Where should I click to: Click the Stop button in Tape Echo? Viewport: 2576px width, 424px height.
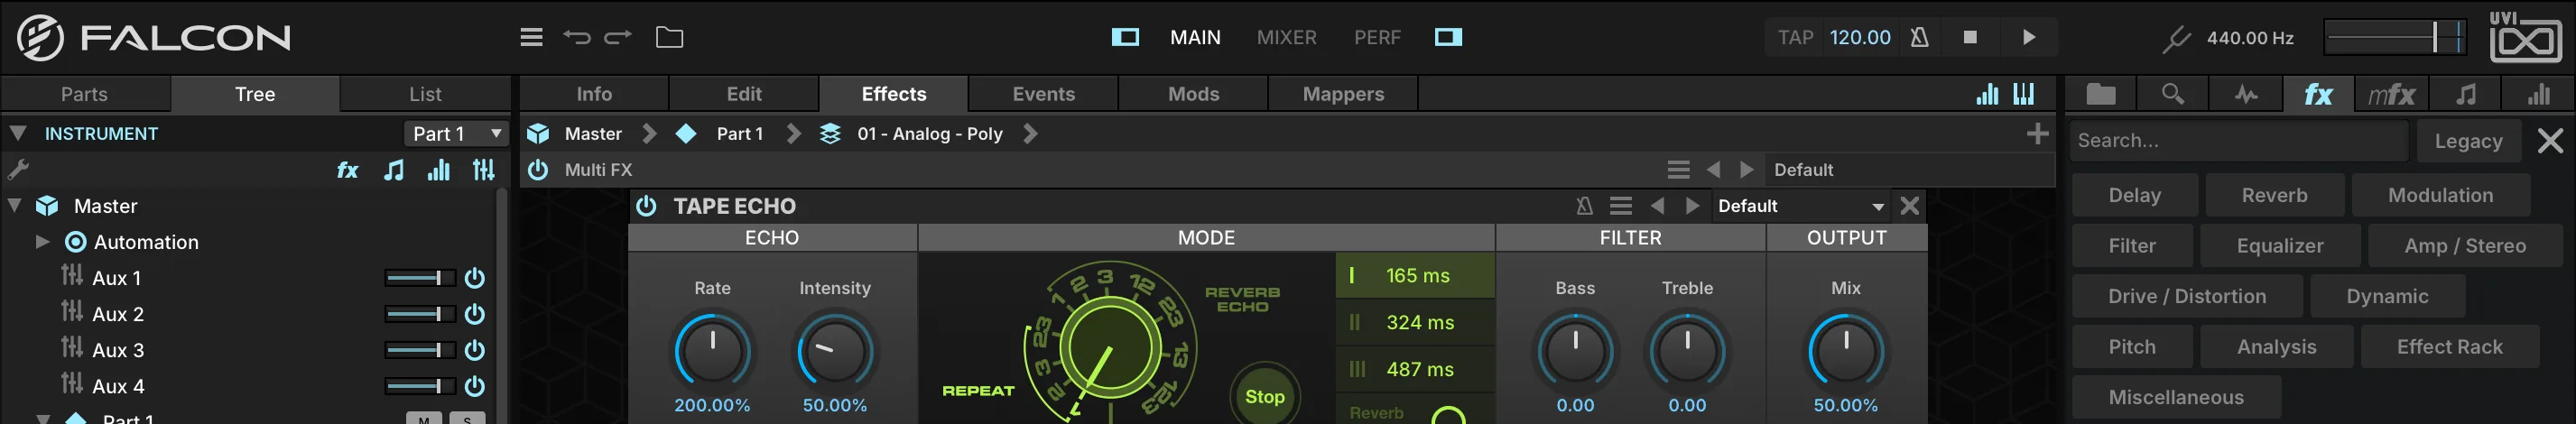click(x=1265, y=396)
